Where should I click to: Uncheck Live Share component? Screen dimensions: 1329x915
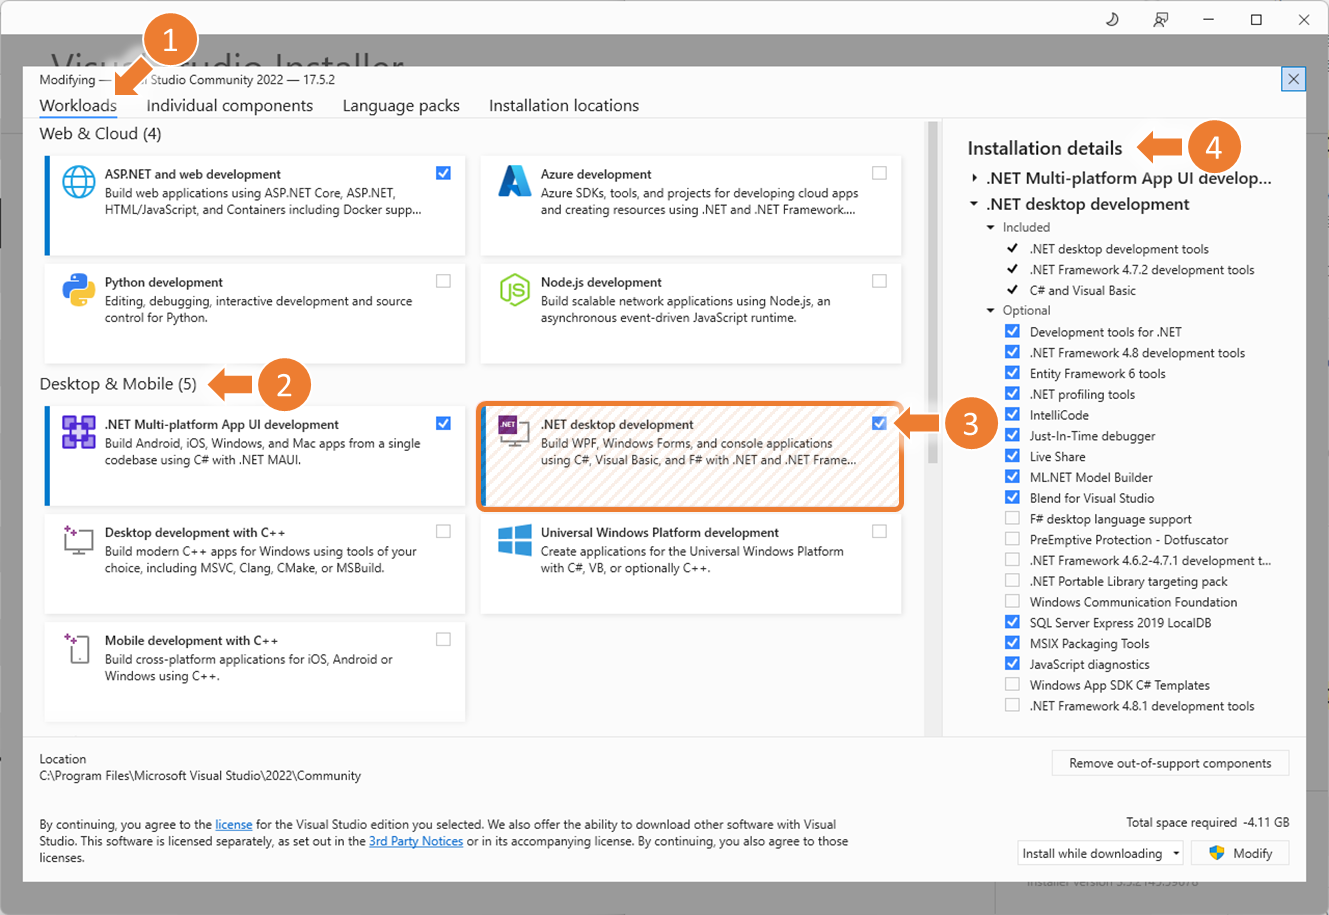coord(1012,456)
